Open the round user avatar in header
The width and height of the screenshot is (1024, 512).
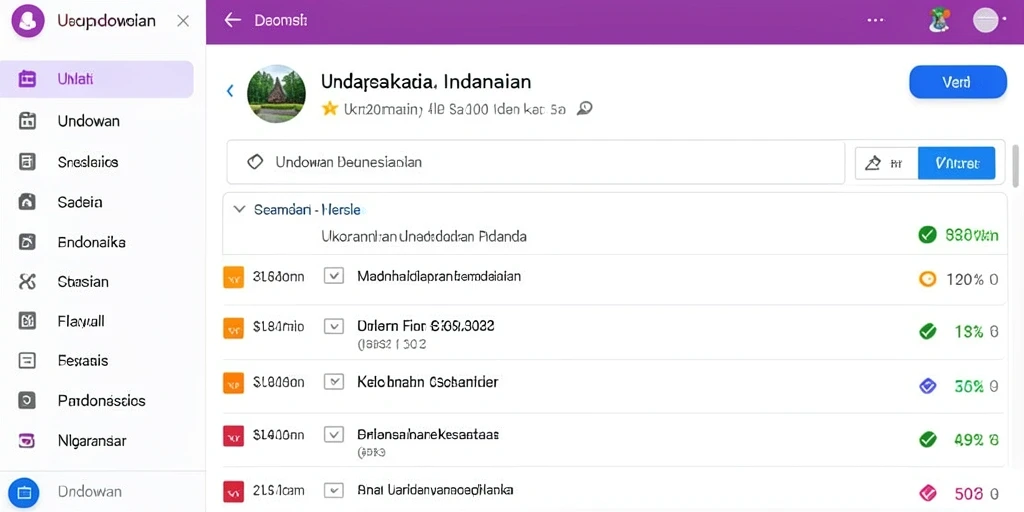tap(986, 21)
